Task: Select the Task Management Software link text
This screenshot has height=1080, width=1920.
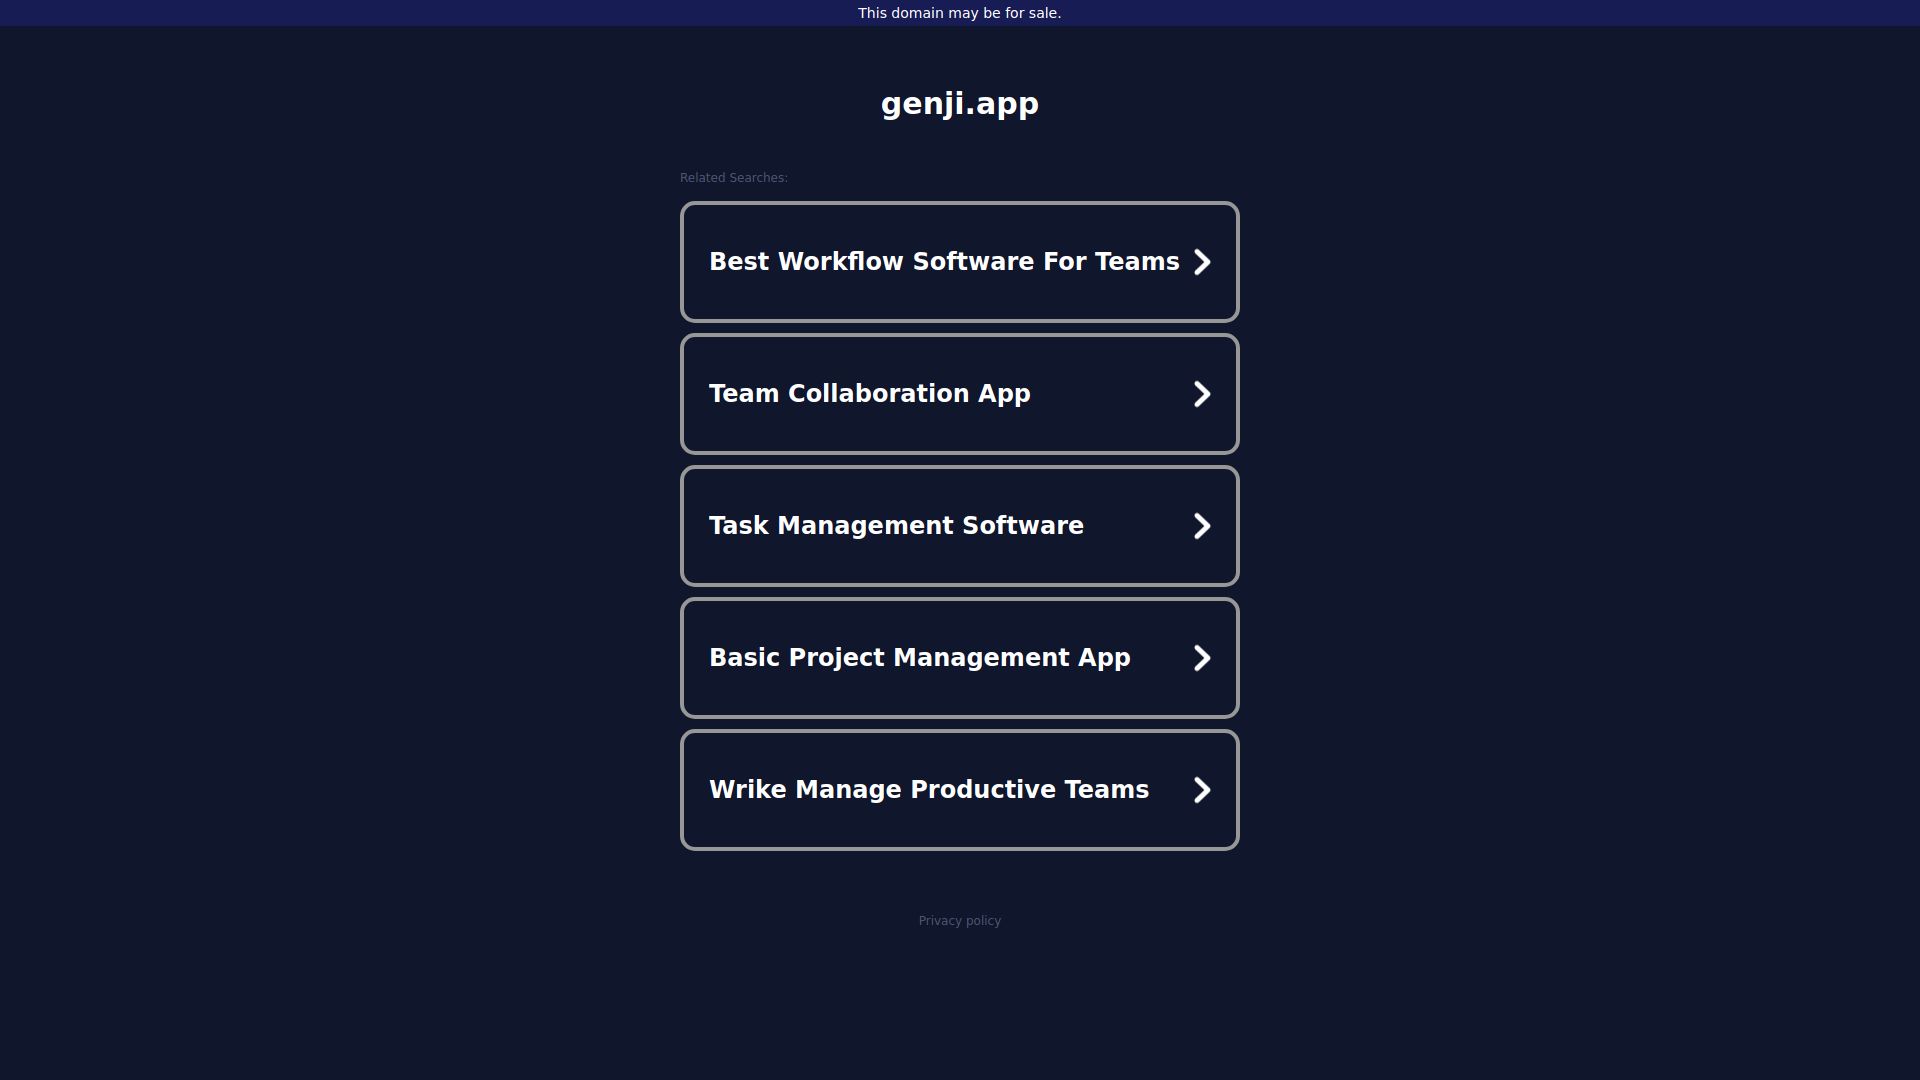Action: point(896,526)
